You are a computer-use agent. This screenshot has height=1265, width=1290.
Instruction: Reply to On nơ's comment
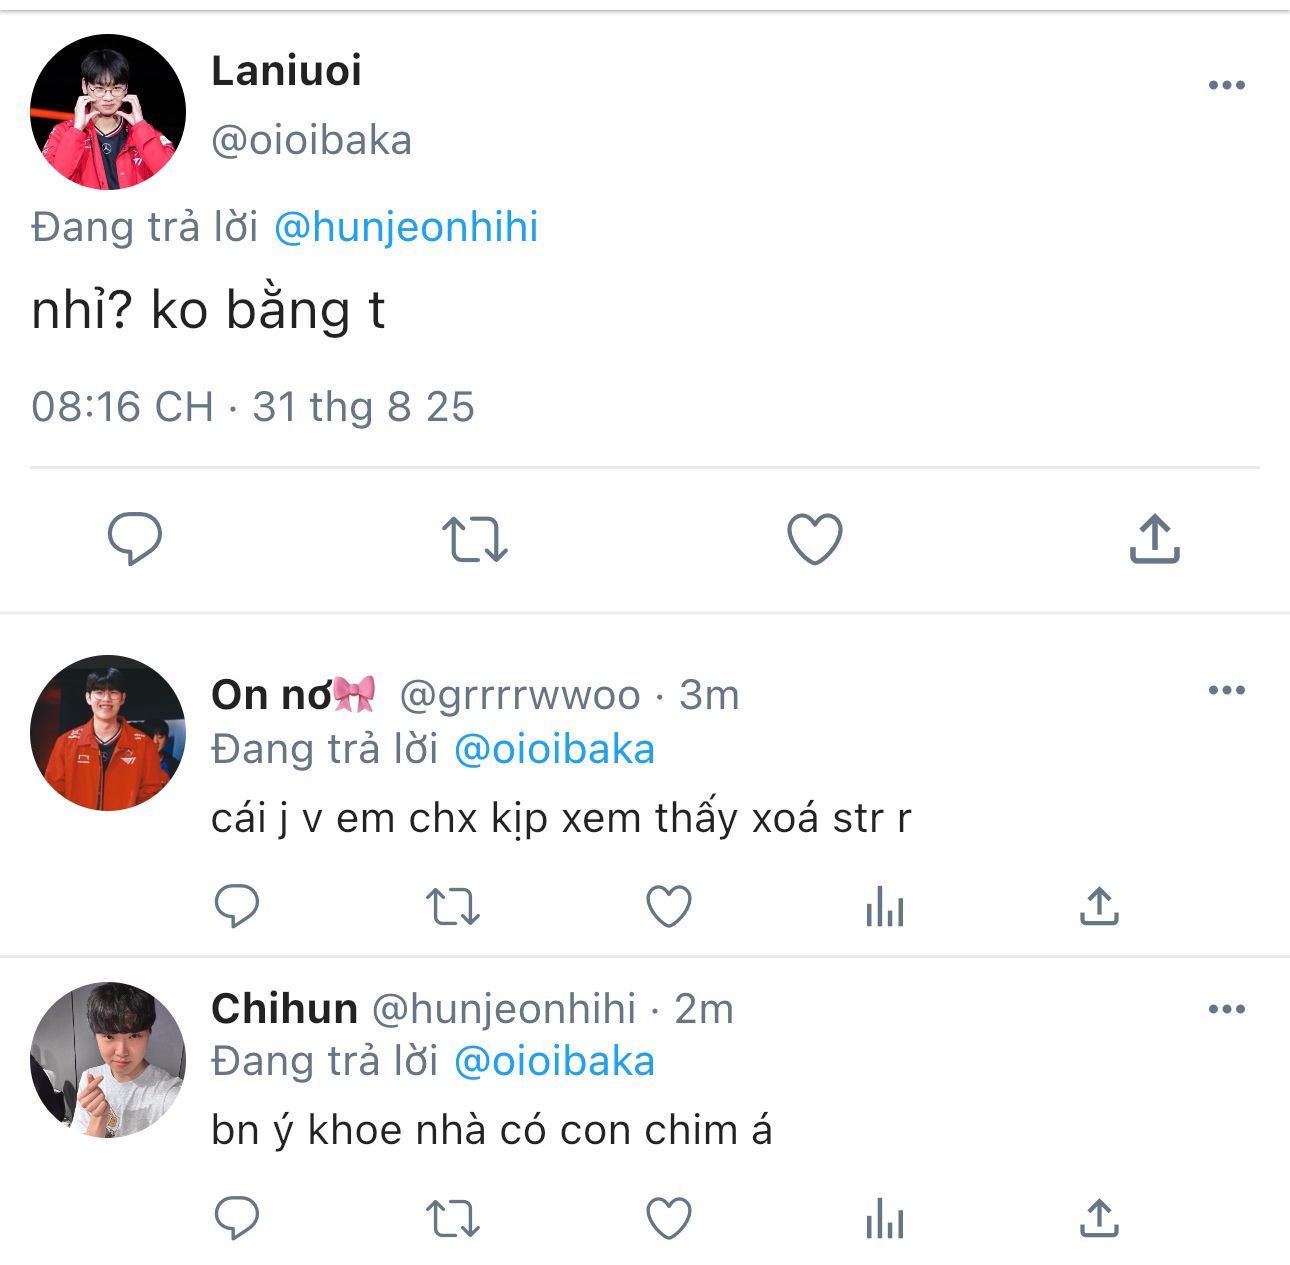pyautogui.click(x=237, y=907)
